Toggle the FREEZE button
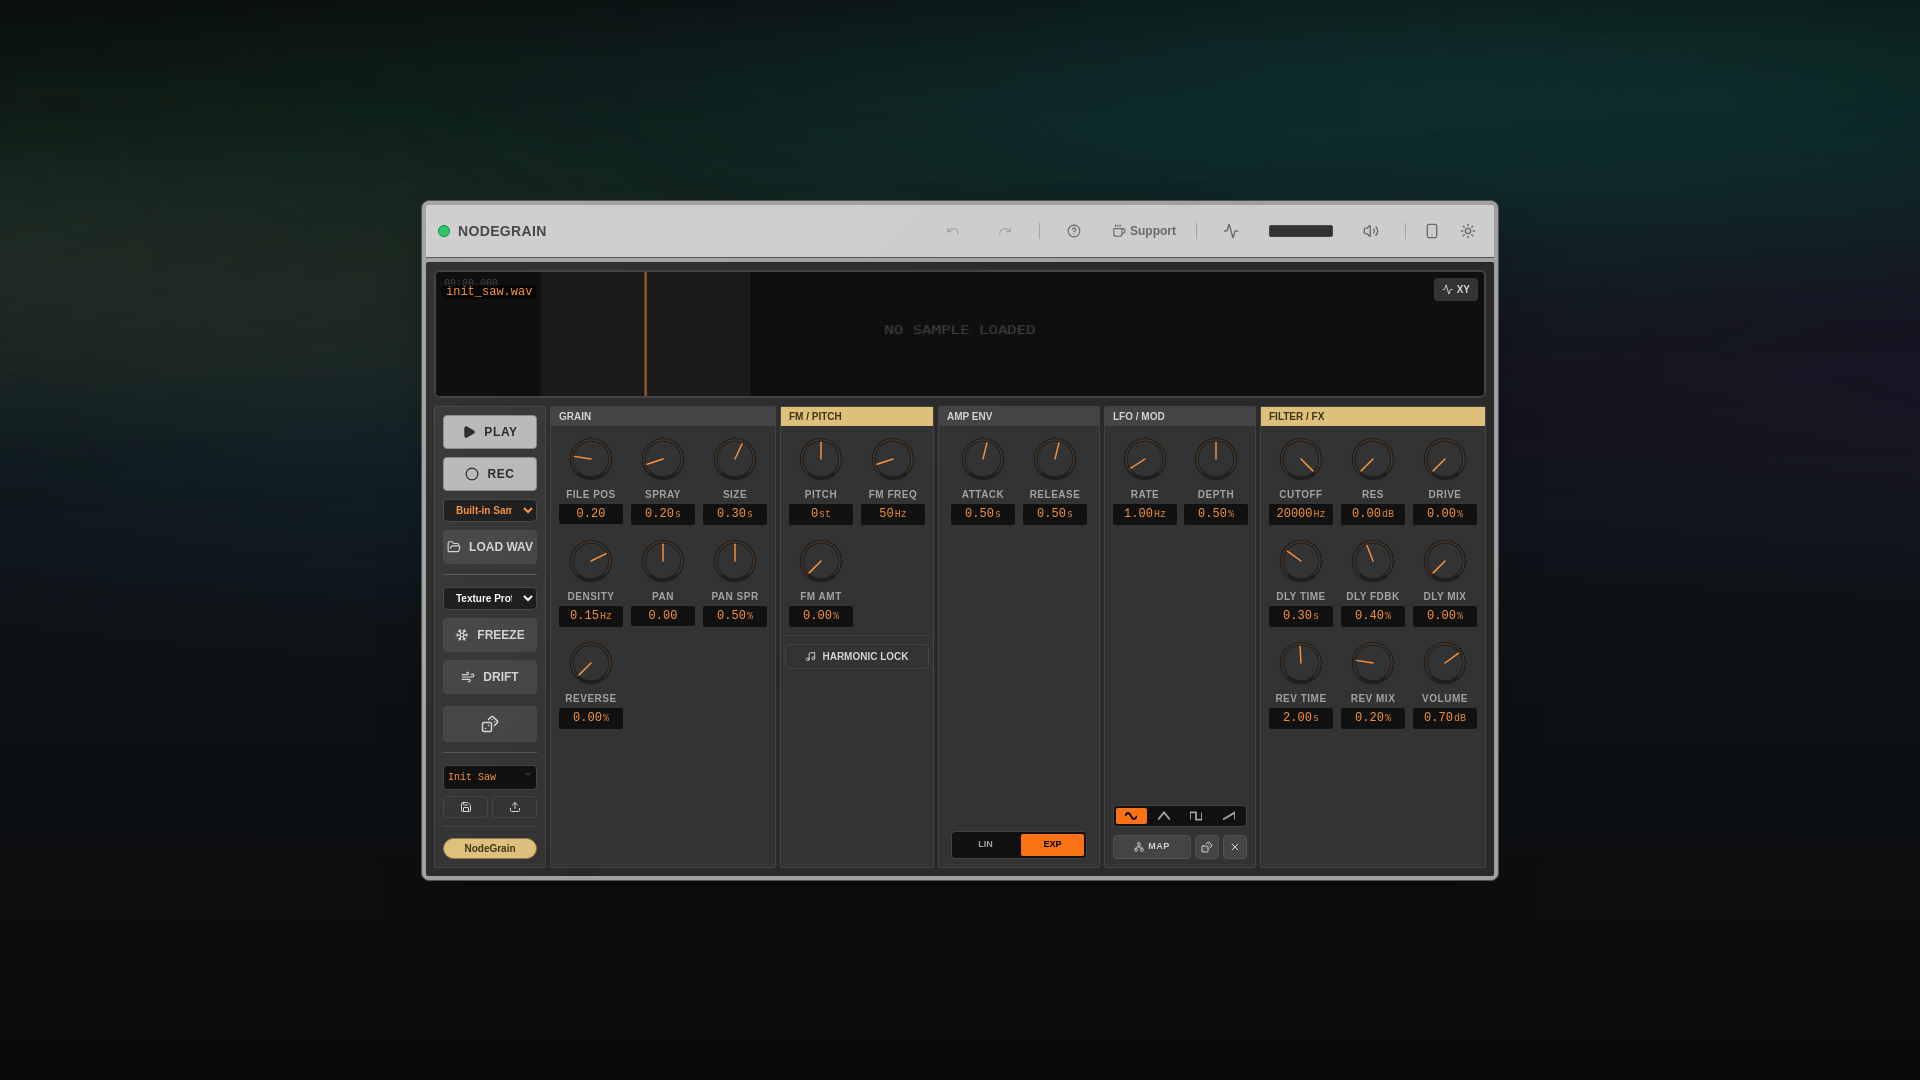1920x1080 pixels. click(x=489, y=635)
